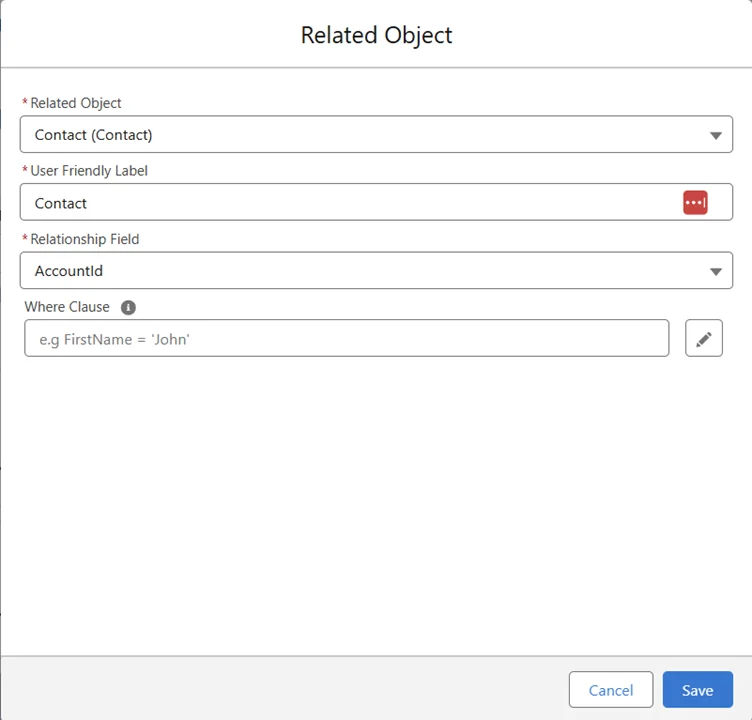This screenshot has height=720, width=752.
Task: Save the related object settings
Action: (697, 690)
